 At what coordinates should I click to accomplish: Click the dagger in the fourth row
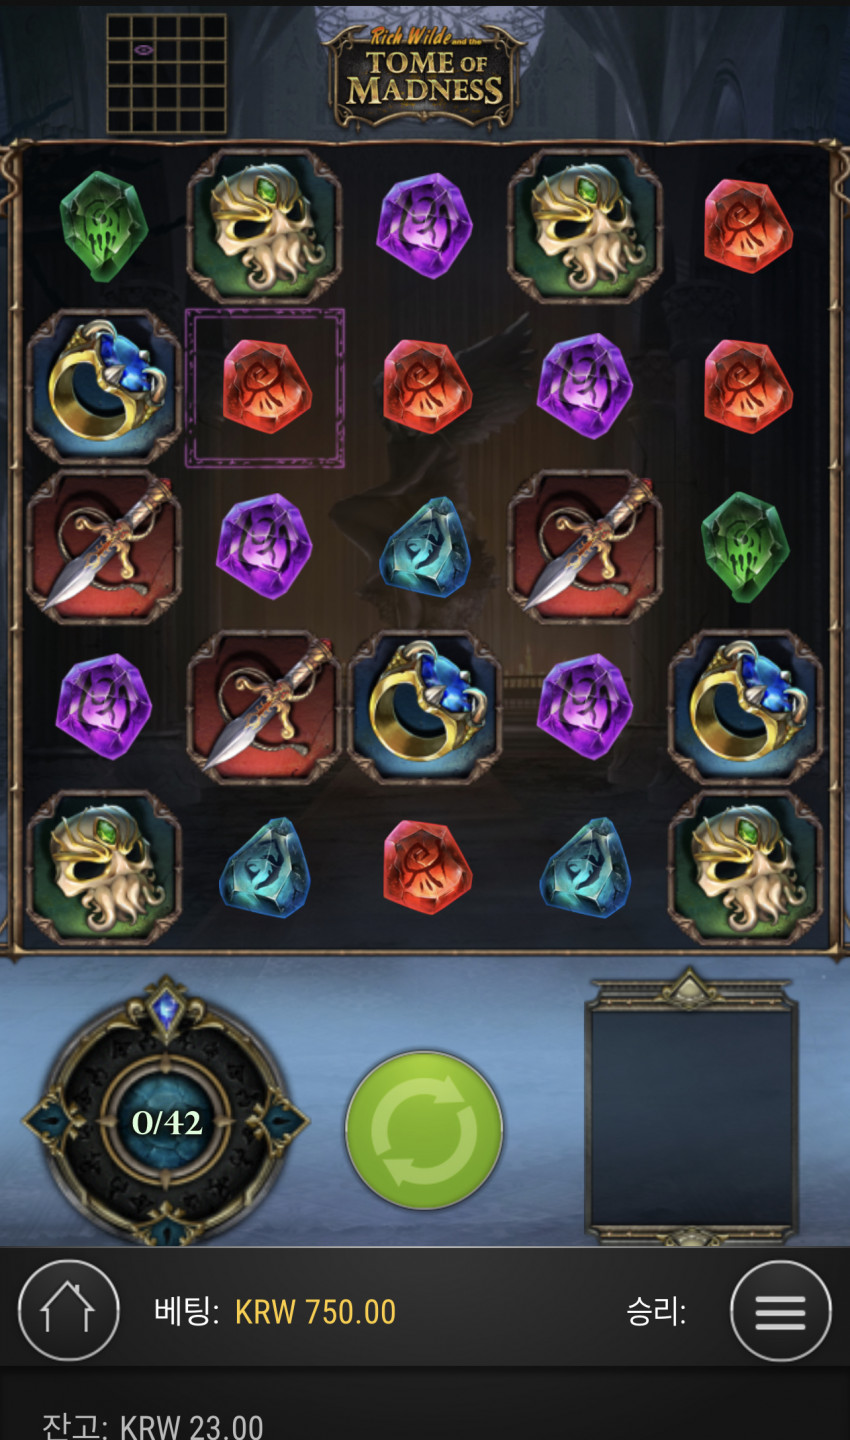tap(264, 707)
